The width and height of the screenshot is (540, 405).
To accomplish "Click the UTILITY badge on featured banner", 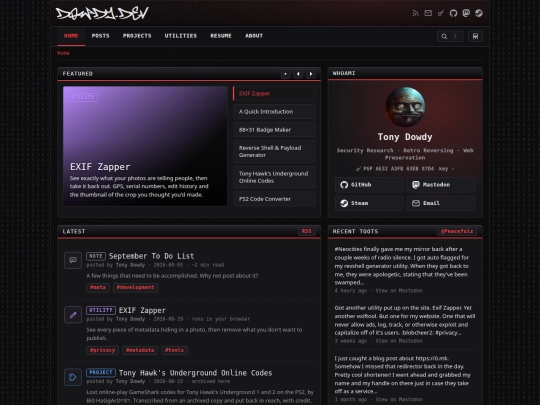I will [83, 97].
